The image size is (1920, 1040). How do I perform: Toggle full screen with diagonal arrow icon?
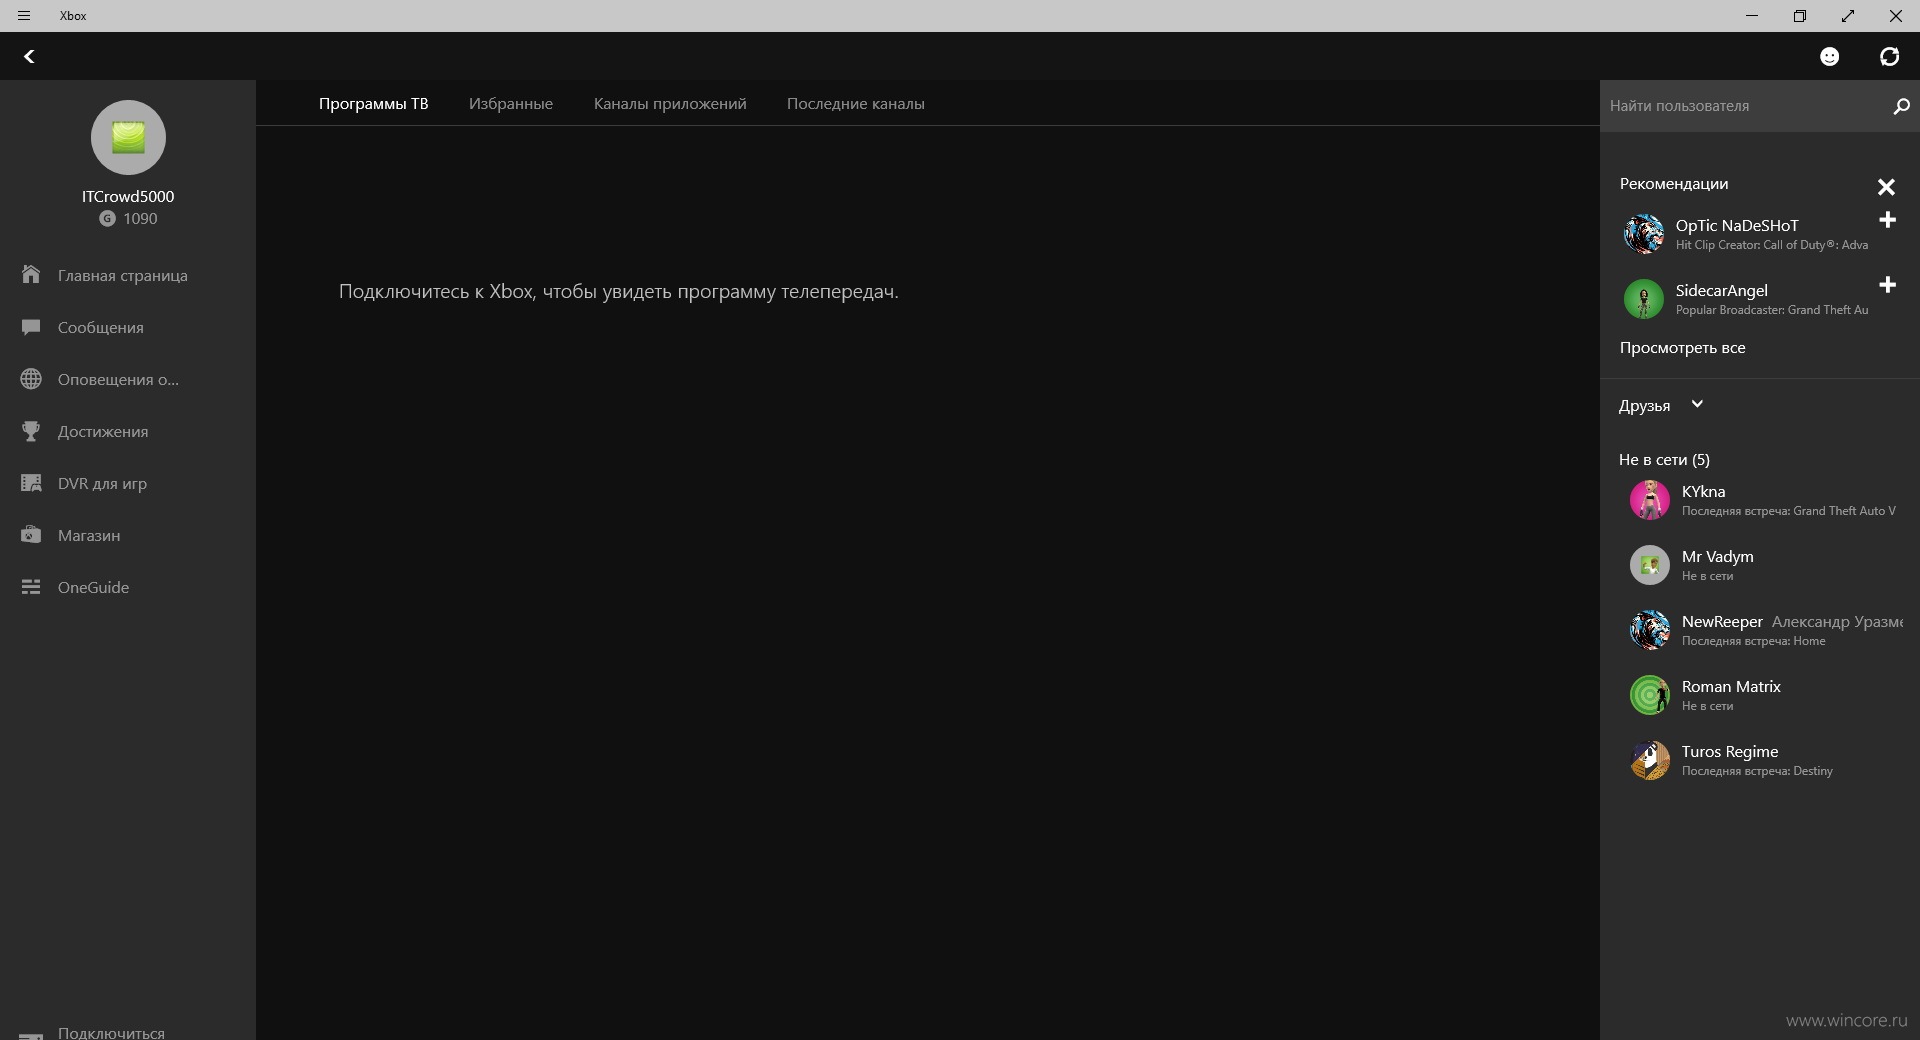(x=1848, y=16)
